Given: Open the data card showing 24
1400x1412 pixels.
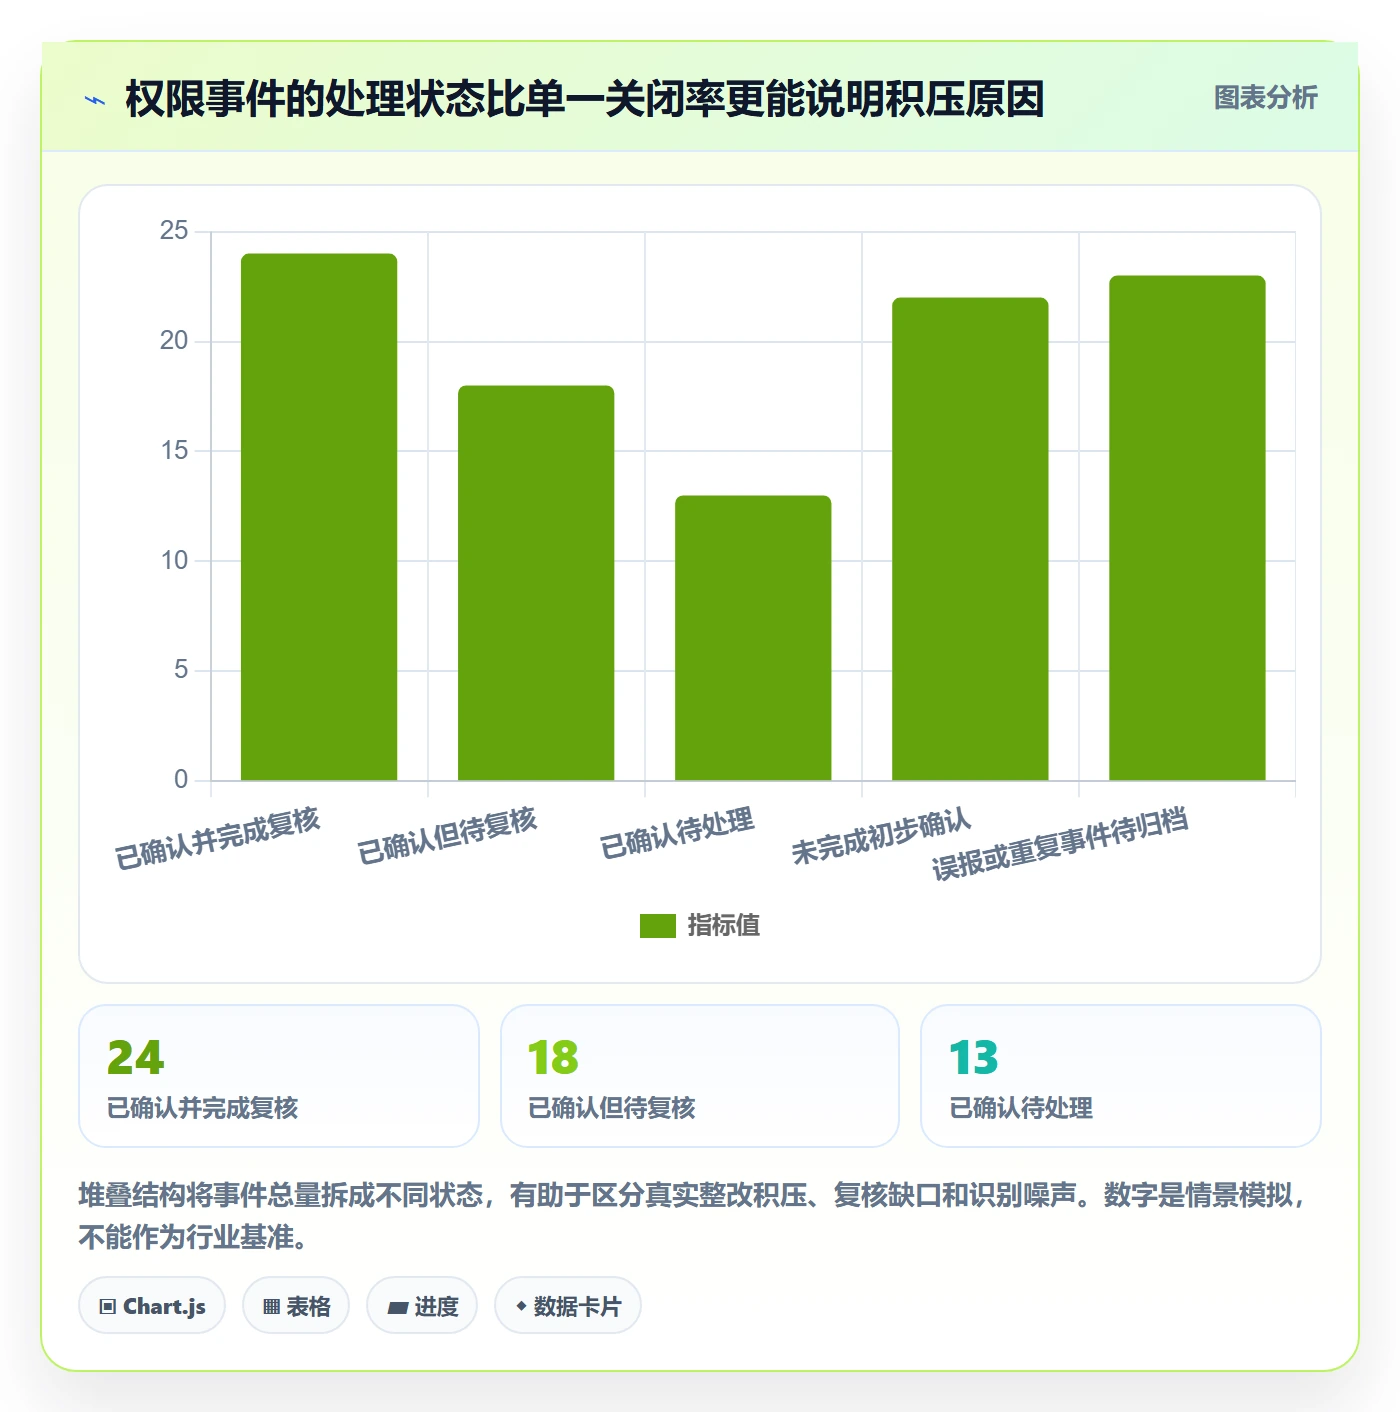Looking at the screenshot, I should 279,1076.
